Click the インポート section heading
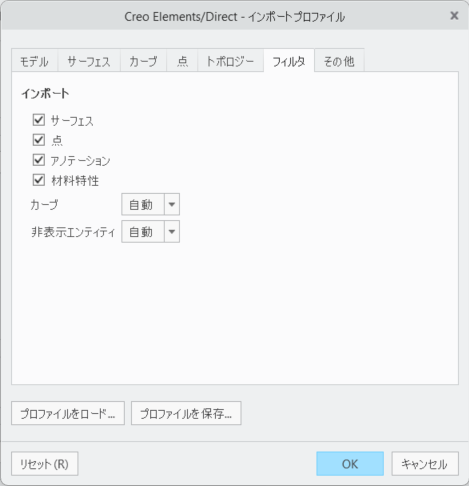The width and height of the screenshot is (469, 486). tap(45, 93)
